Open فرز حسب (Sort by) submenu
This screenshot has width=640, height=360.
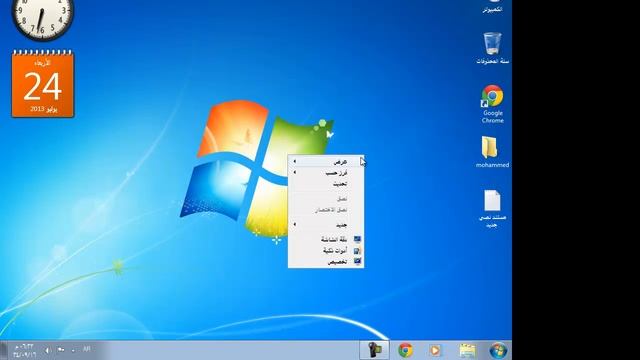coord(326,173)
